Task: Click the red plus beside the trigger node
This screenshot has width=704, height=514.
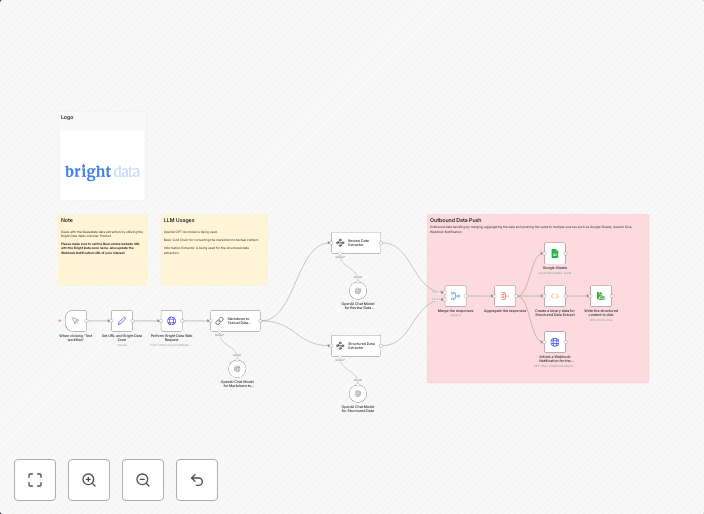Action: pyautogui.click(x=59, y=321)
